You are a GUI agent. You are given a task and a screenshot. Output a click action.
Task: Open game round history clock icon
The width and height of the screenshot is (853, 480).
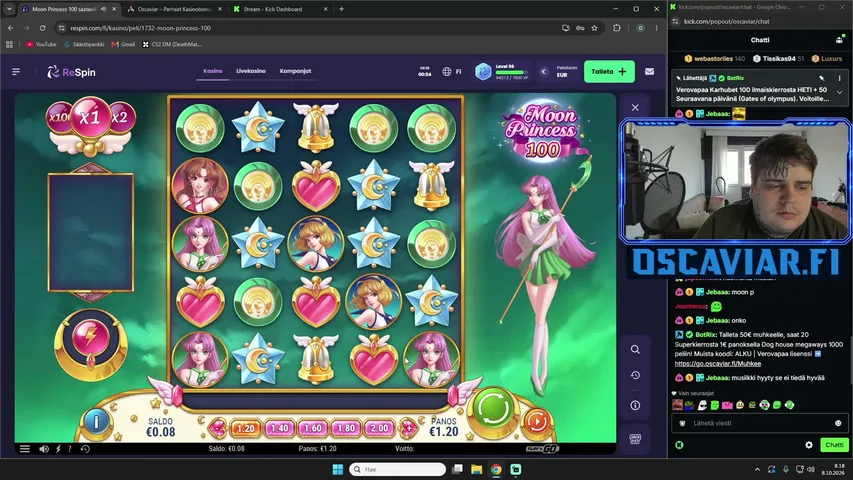(85, 449)
